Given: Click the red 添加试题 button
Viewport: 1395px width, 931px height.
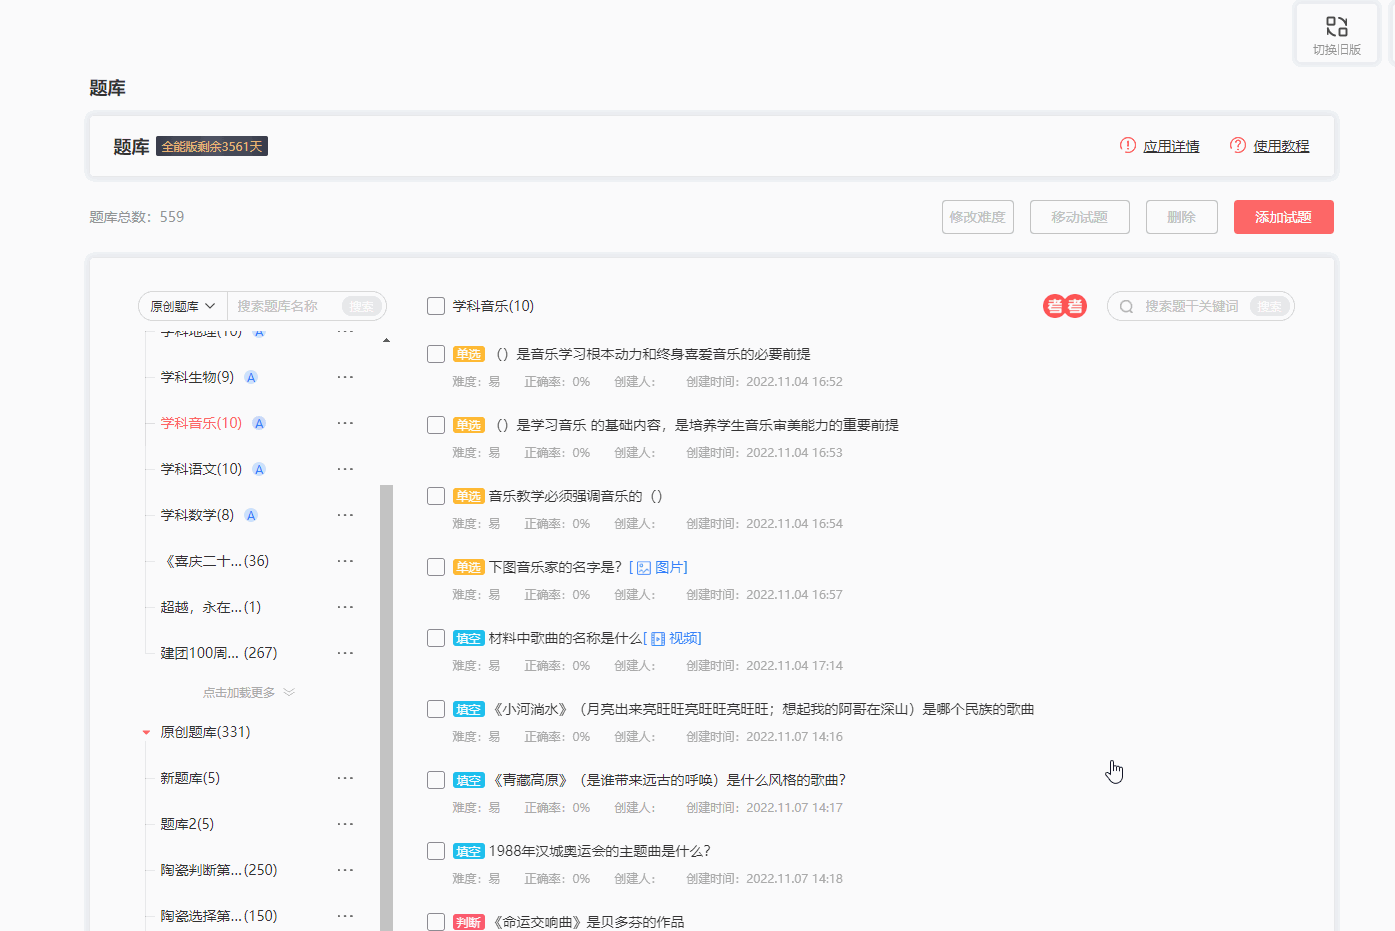Looking at the screenshot, I should pyautogui.click(x=1283, y=217).
